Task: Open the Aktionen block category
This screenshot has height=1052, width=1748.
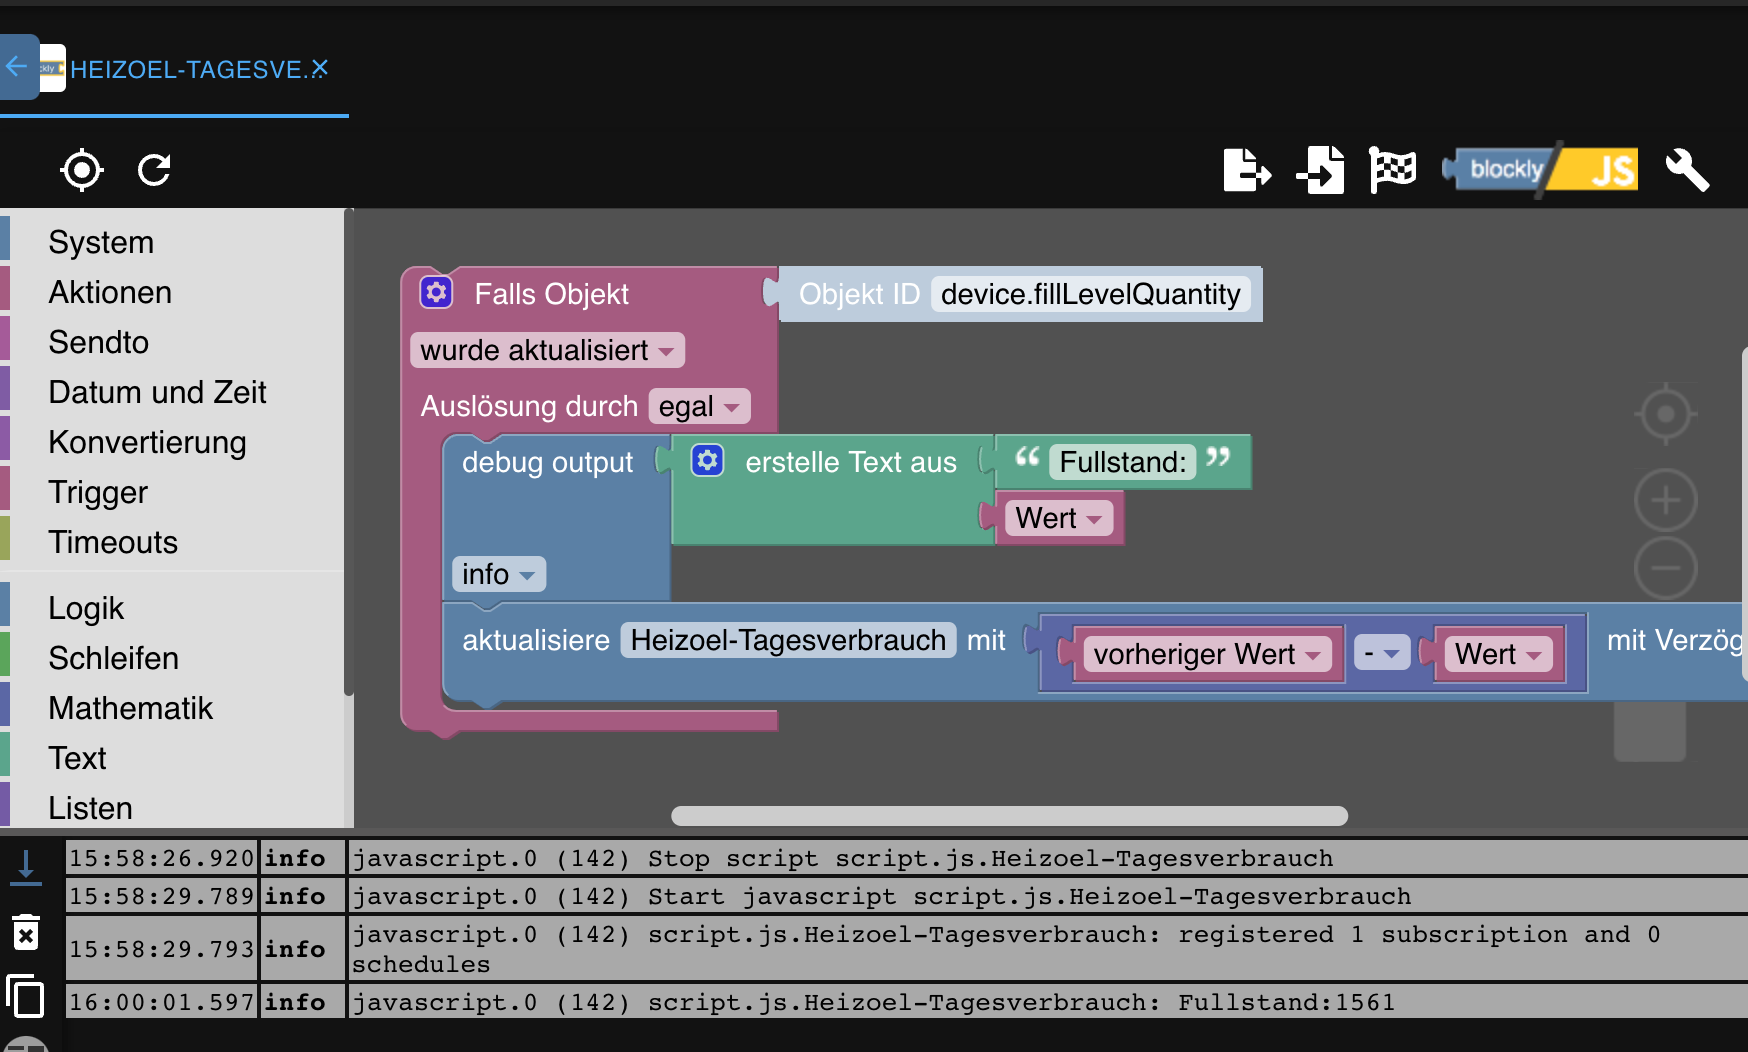Action: click(110, 292)
